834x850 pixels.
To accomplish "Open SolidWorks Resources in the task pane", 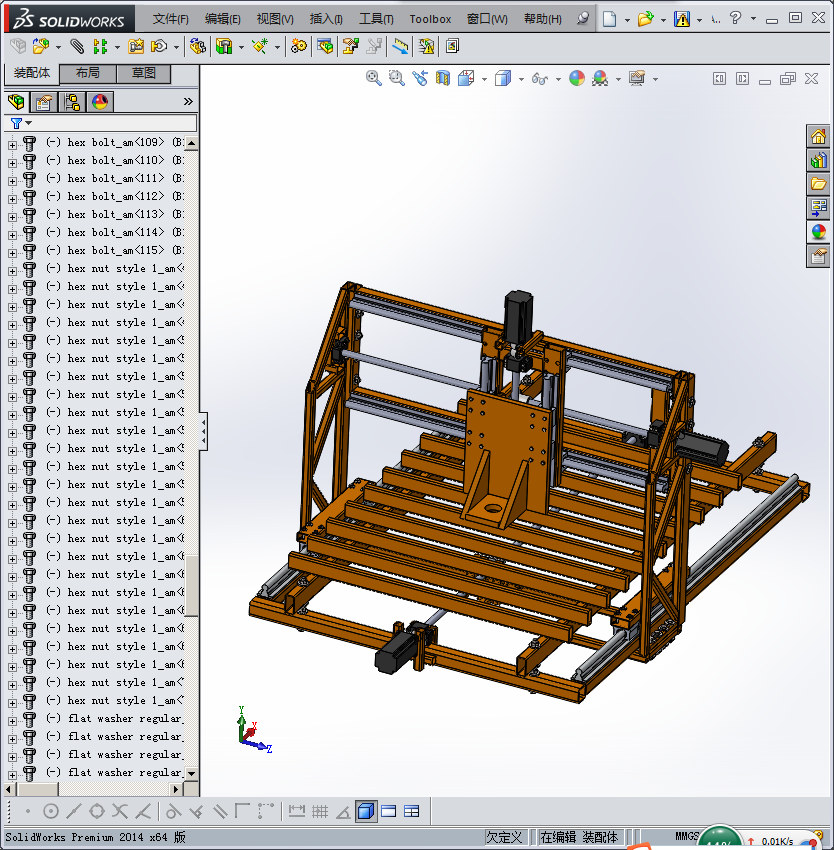I will pyautogui.click(x=818, y=137).
